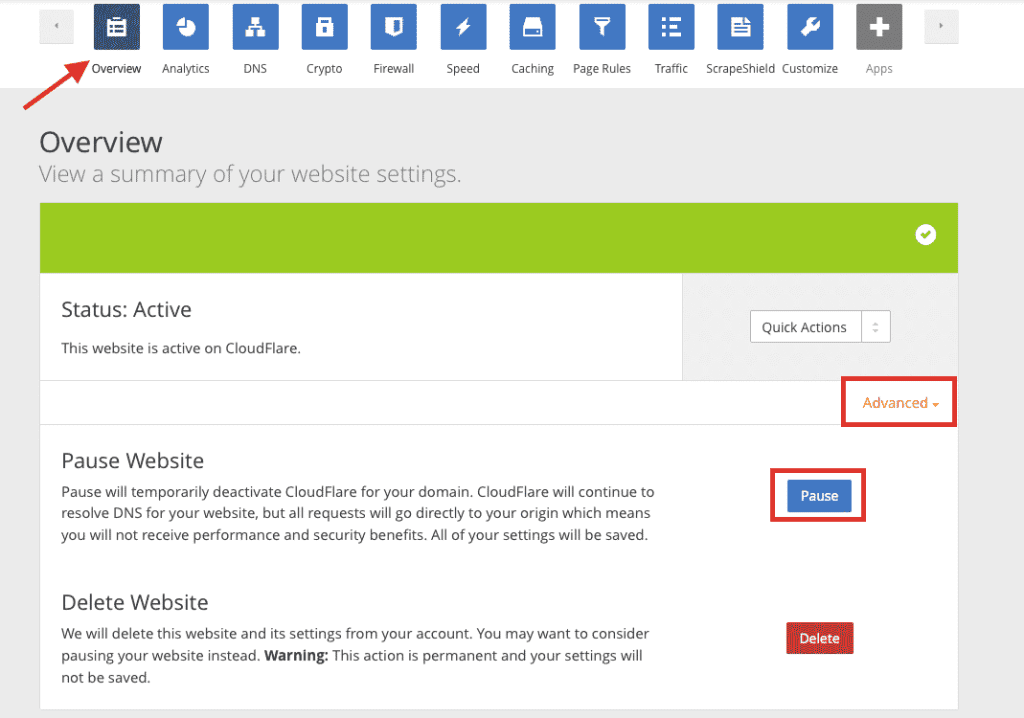Open the Quick Actions dropdown
This screenshot has height=718, width=1024.
point(819,327)
